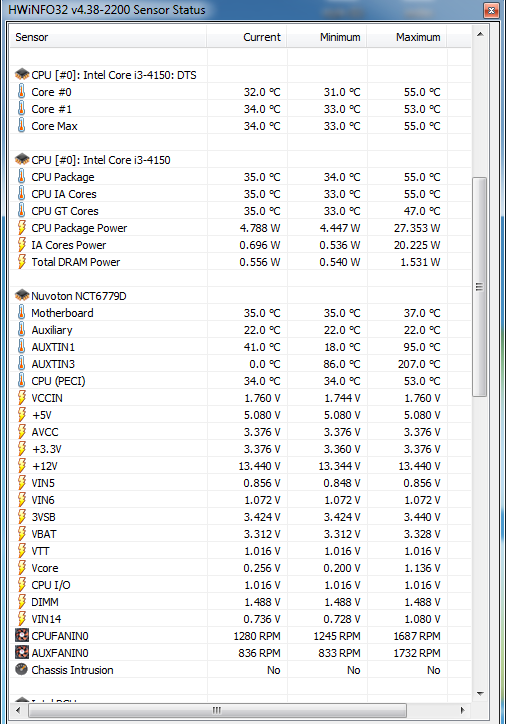The height and width of the screenshot is (724, 506).
Task: Select the CPU Package Power row label
Action: point(79,228)
